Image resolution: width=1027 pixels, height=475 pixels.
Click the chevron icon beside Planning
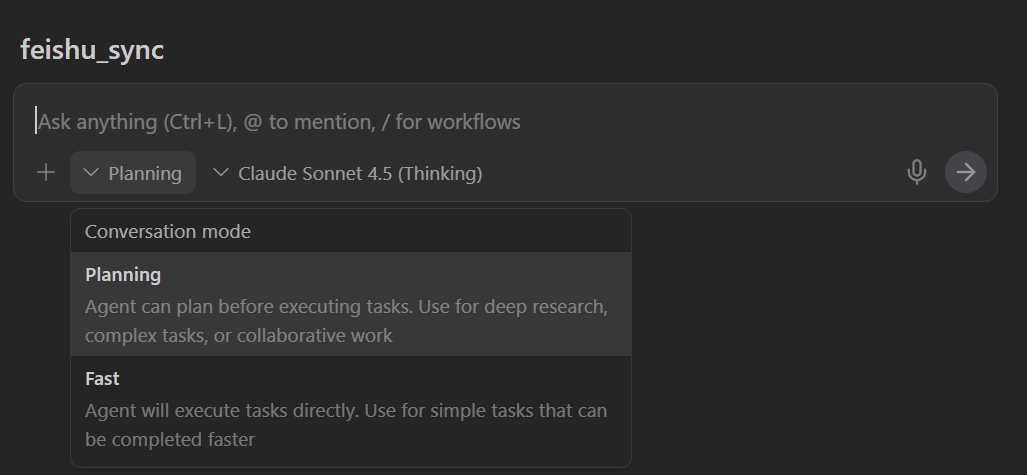point(91,173)
